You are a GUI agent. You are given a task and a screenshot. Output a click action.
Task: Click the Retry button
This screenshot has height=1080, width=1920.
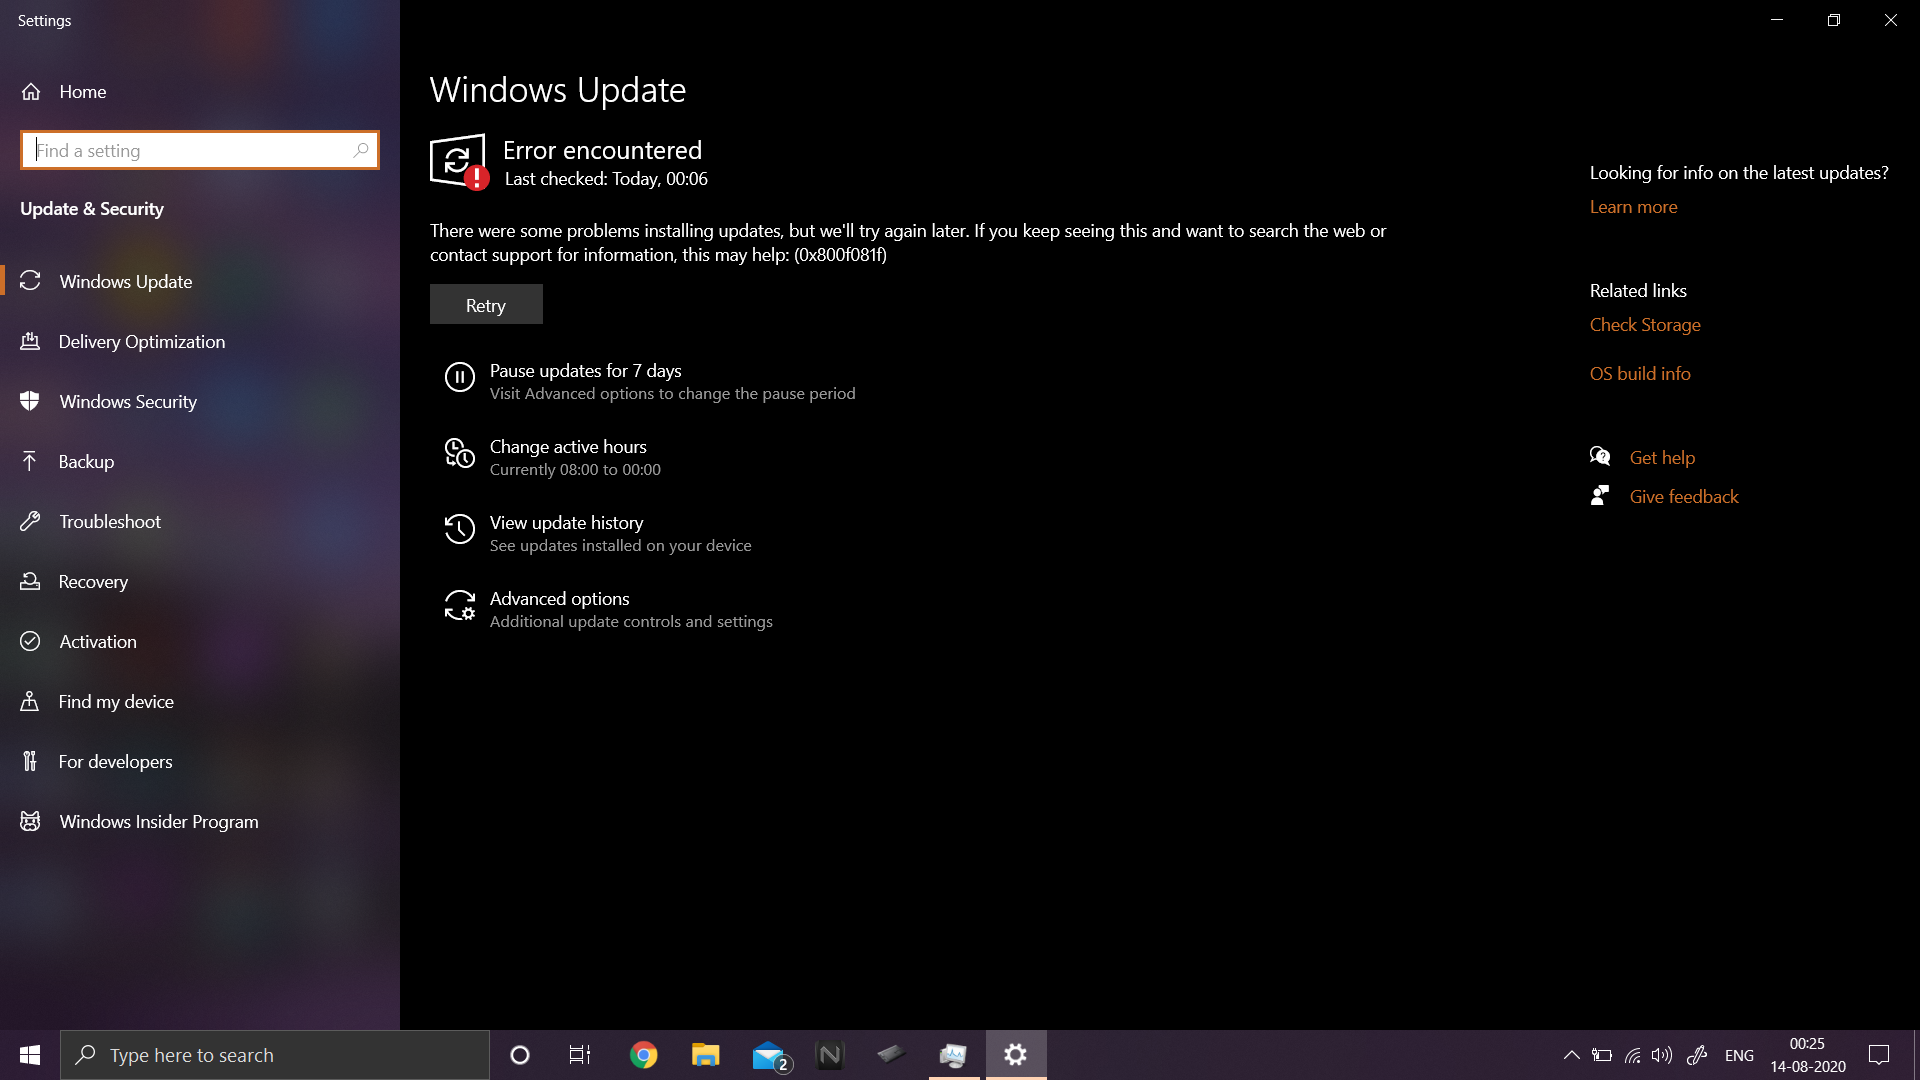click(x=486, y=304)
